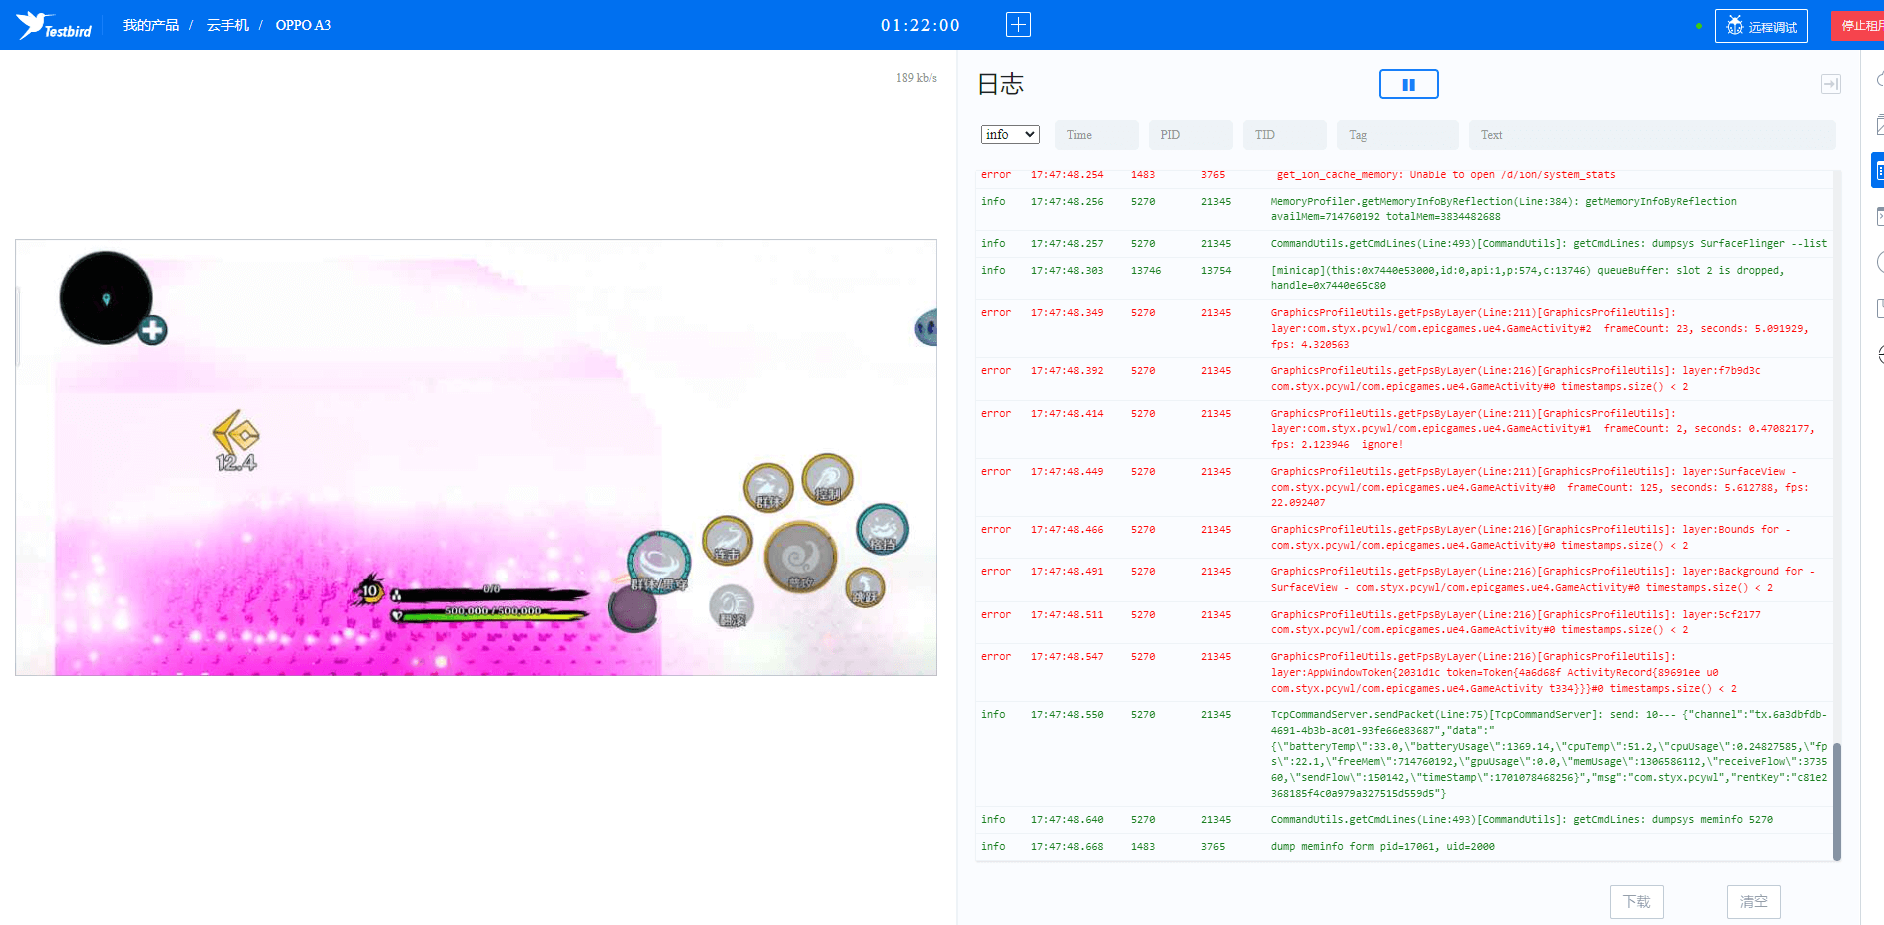Tap the 跳跃 jump button
The height and width of the screenshot is (925, 1884).
(865, 587)
